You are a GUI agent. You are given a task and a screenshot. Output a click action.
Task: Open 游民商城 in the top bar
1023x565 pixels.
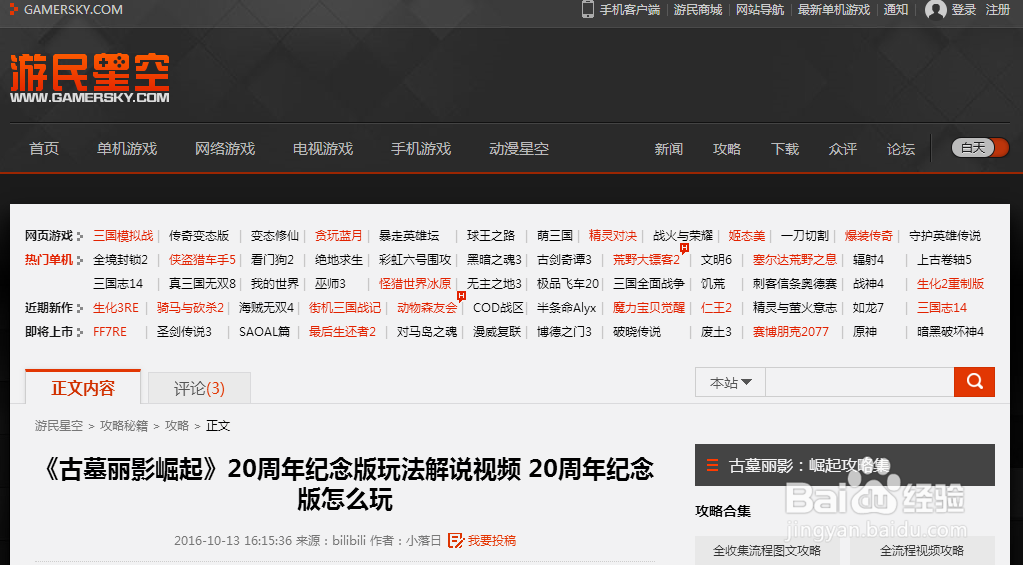[698, 10]
